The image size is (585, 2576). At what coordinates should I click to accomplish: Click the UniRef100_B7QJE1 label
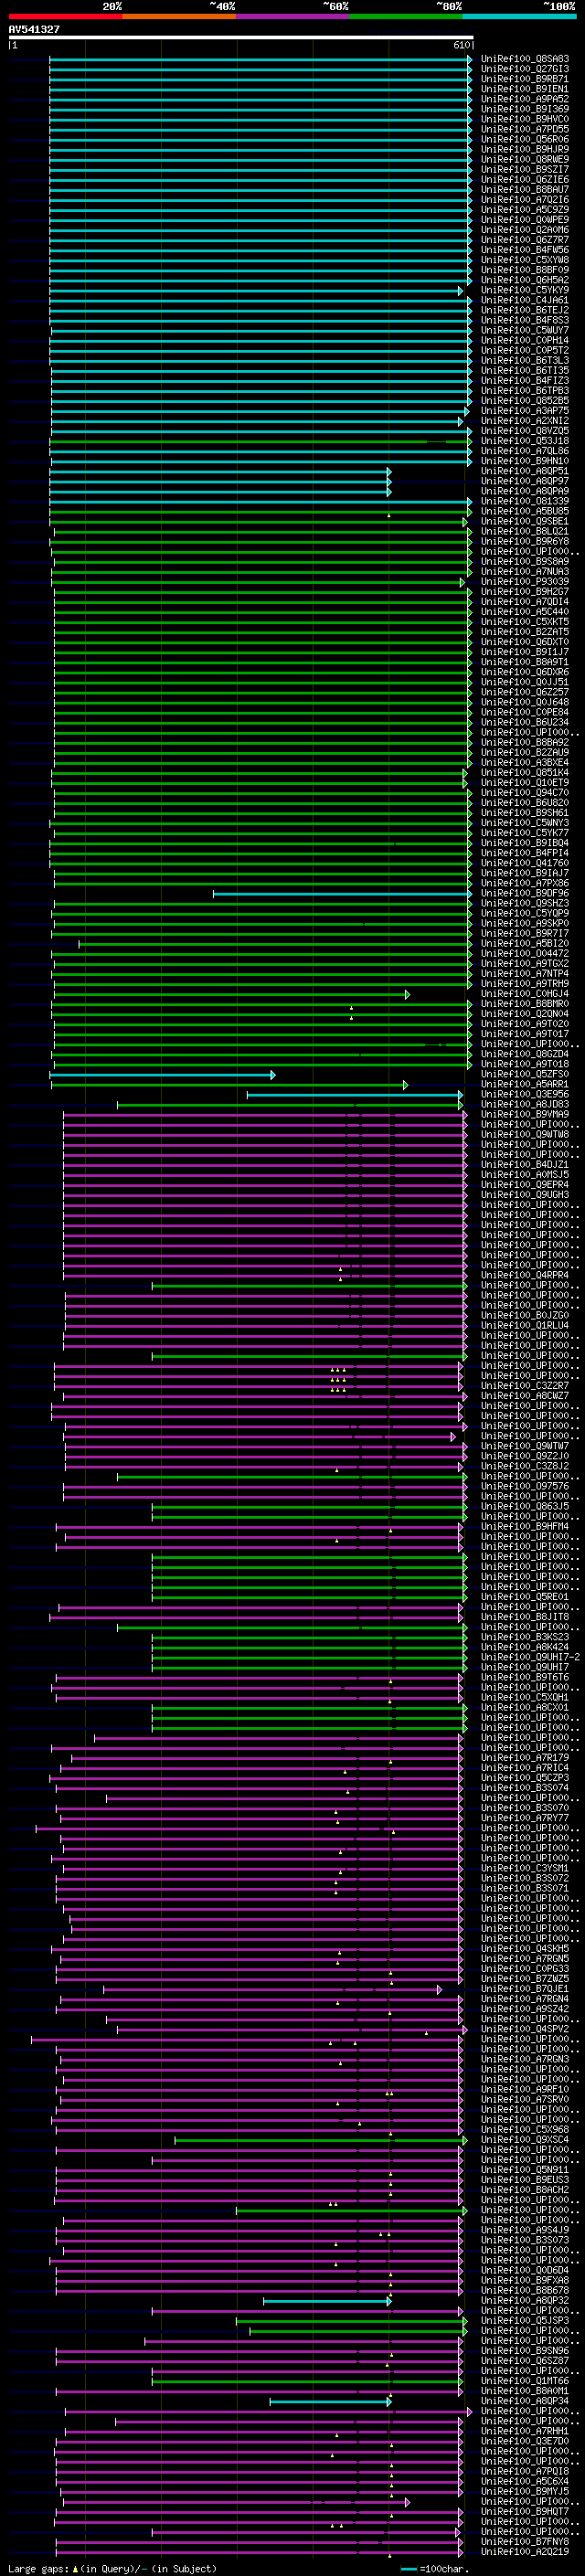525,1989
